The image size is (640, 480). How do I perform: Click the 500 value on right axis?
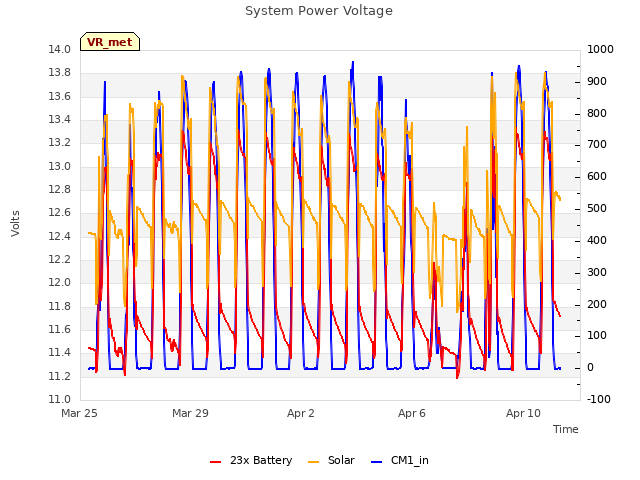pyautogui.click(x=597, y=209)
